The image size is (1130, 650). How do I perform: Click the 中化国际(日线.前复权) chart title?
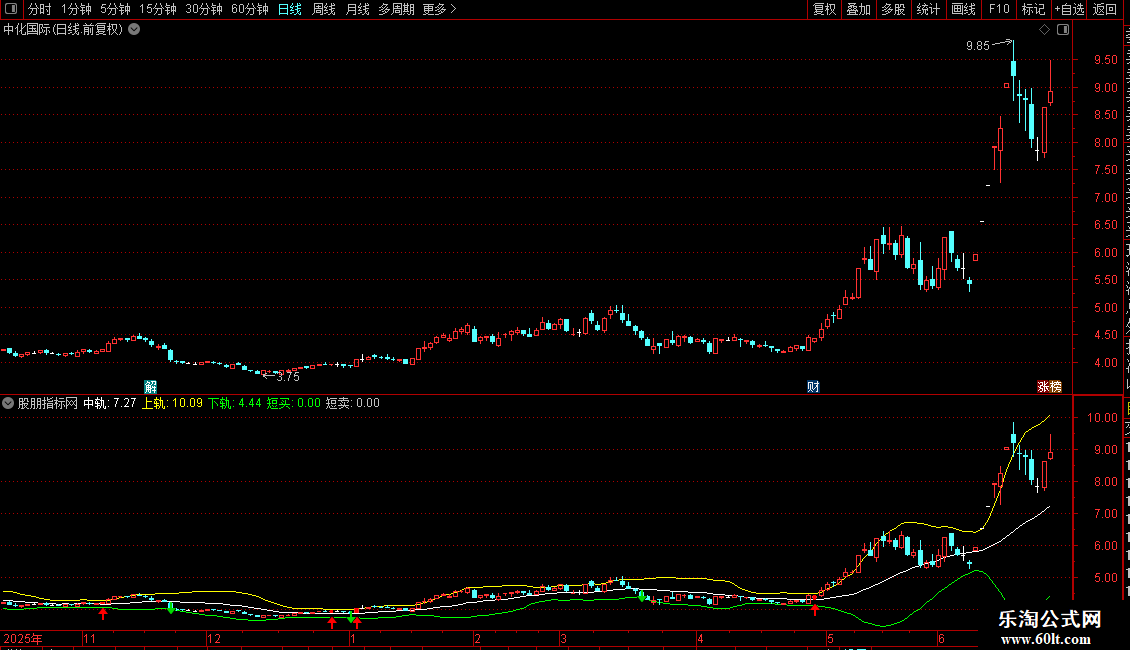tap(63, 30)
